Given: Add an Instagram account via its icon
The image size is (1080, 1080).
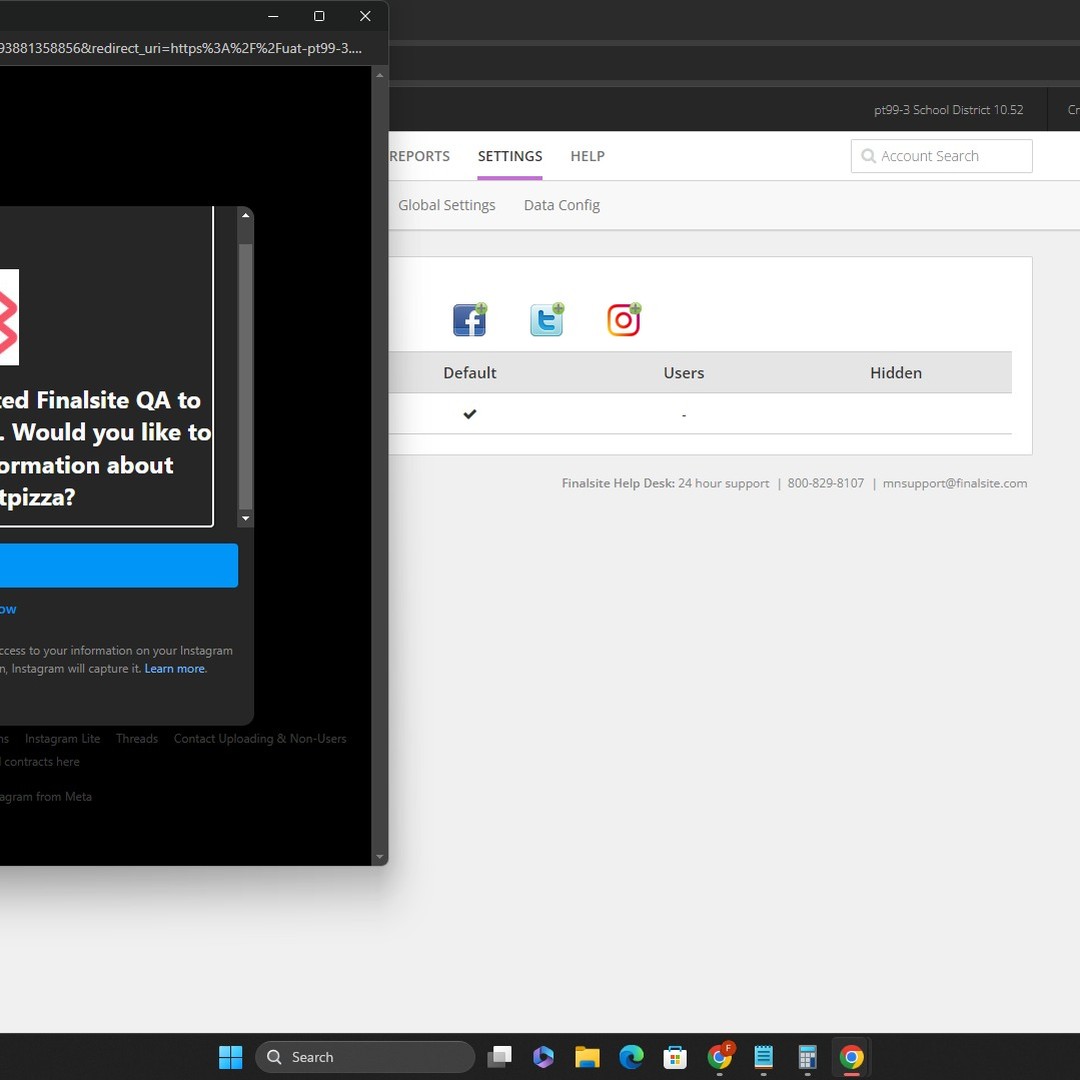Looking at the screenshot, I should [624, 320].
